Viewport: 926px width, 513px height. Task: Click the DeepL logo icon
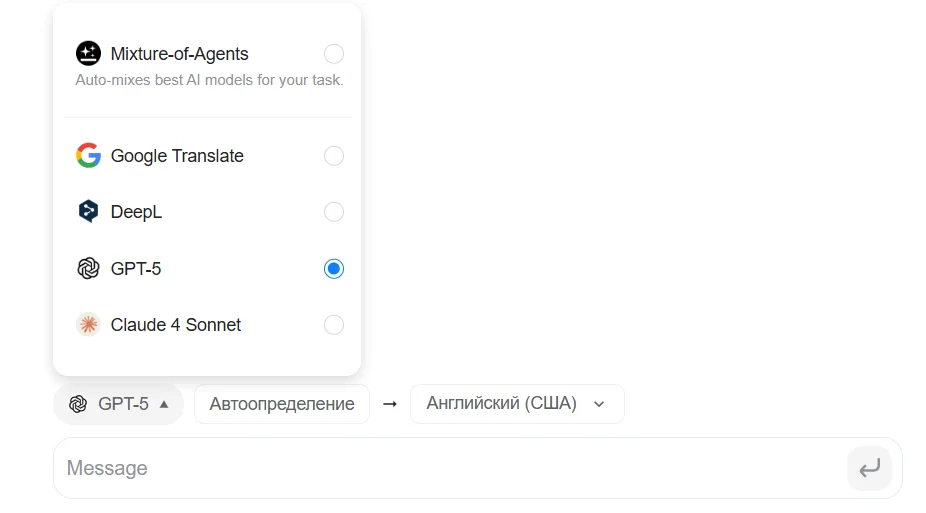(88, 212)
